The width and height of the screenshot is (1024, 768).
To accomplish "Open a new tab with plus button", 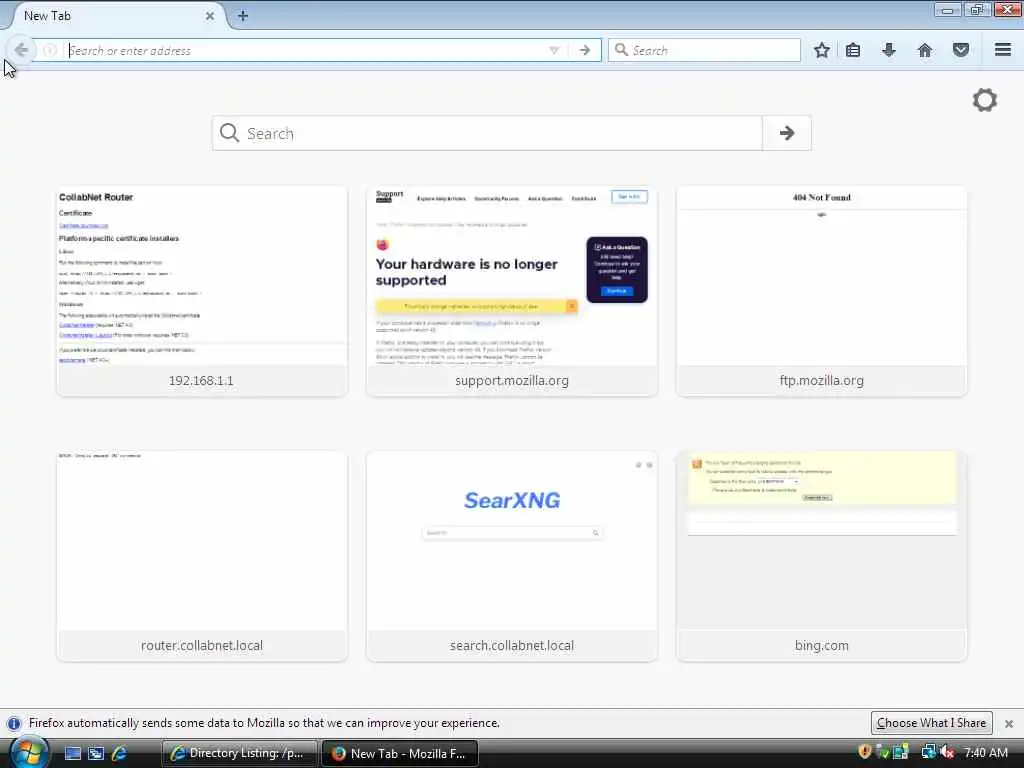I will click(243, 16).
